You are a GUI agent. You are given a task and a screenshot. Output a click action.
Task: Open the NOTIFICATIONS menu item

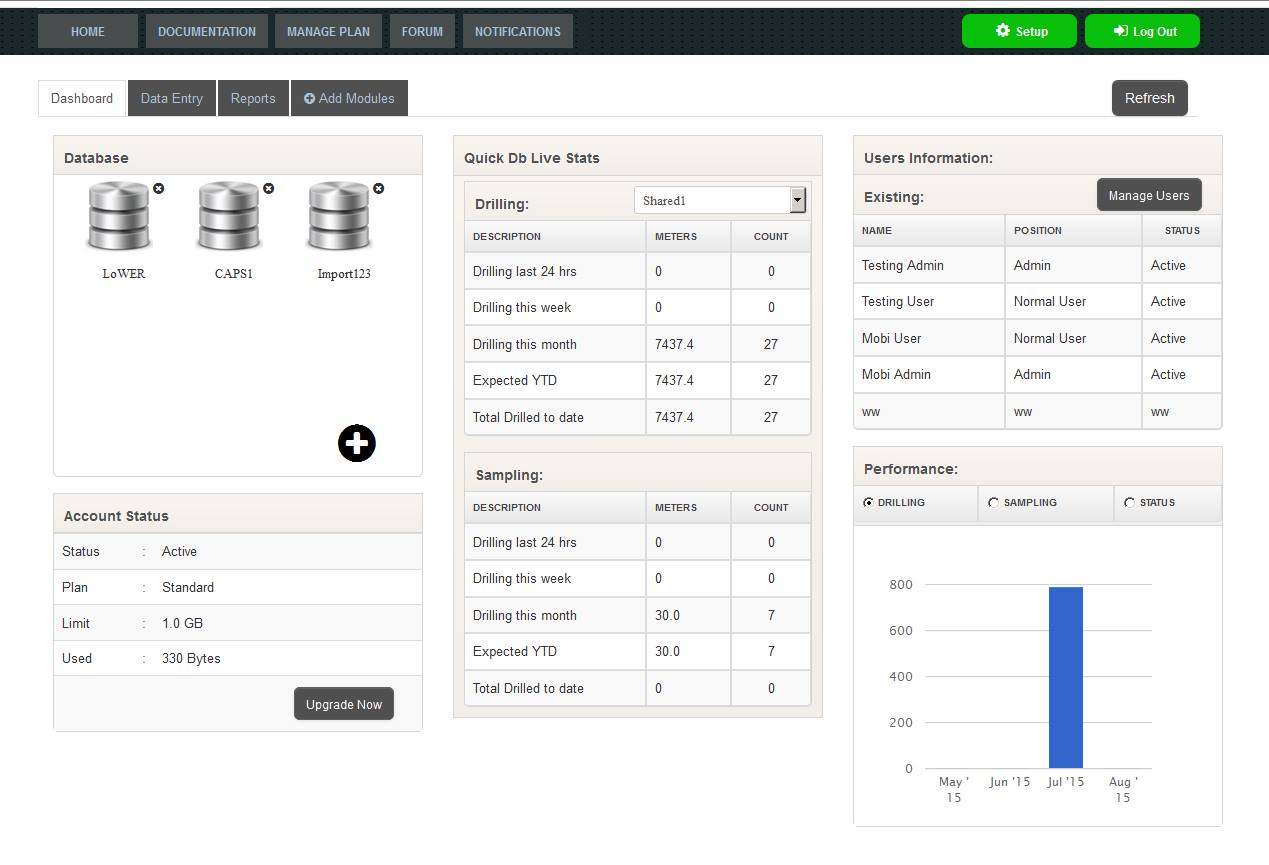[x=518, y=31]
